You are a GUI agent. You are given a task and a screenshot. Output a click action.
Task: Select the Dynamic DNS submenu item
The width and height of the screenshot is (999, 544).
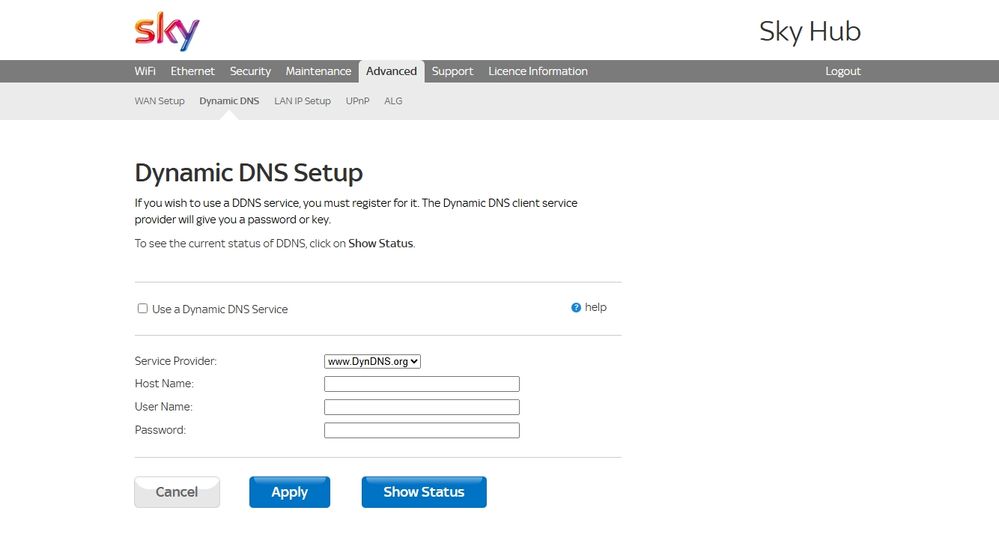click(x=229, y=101)
